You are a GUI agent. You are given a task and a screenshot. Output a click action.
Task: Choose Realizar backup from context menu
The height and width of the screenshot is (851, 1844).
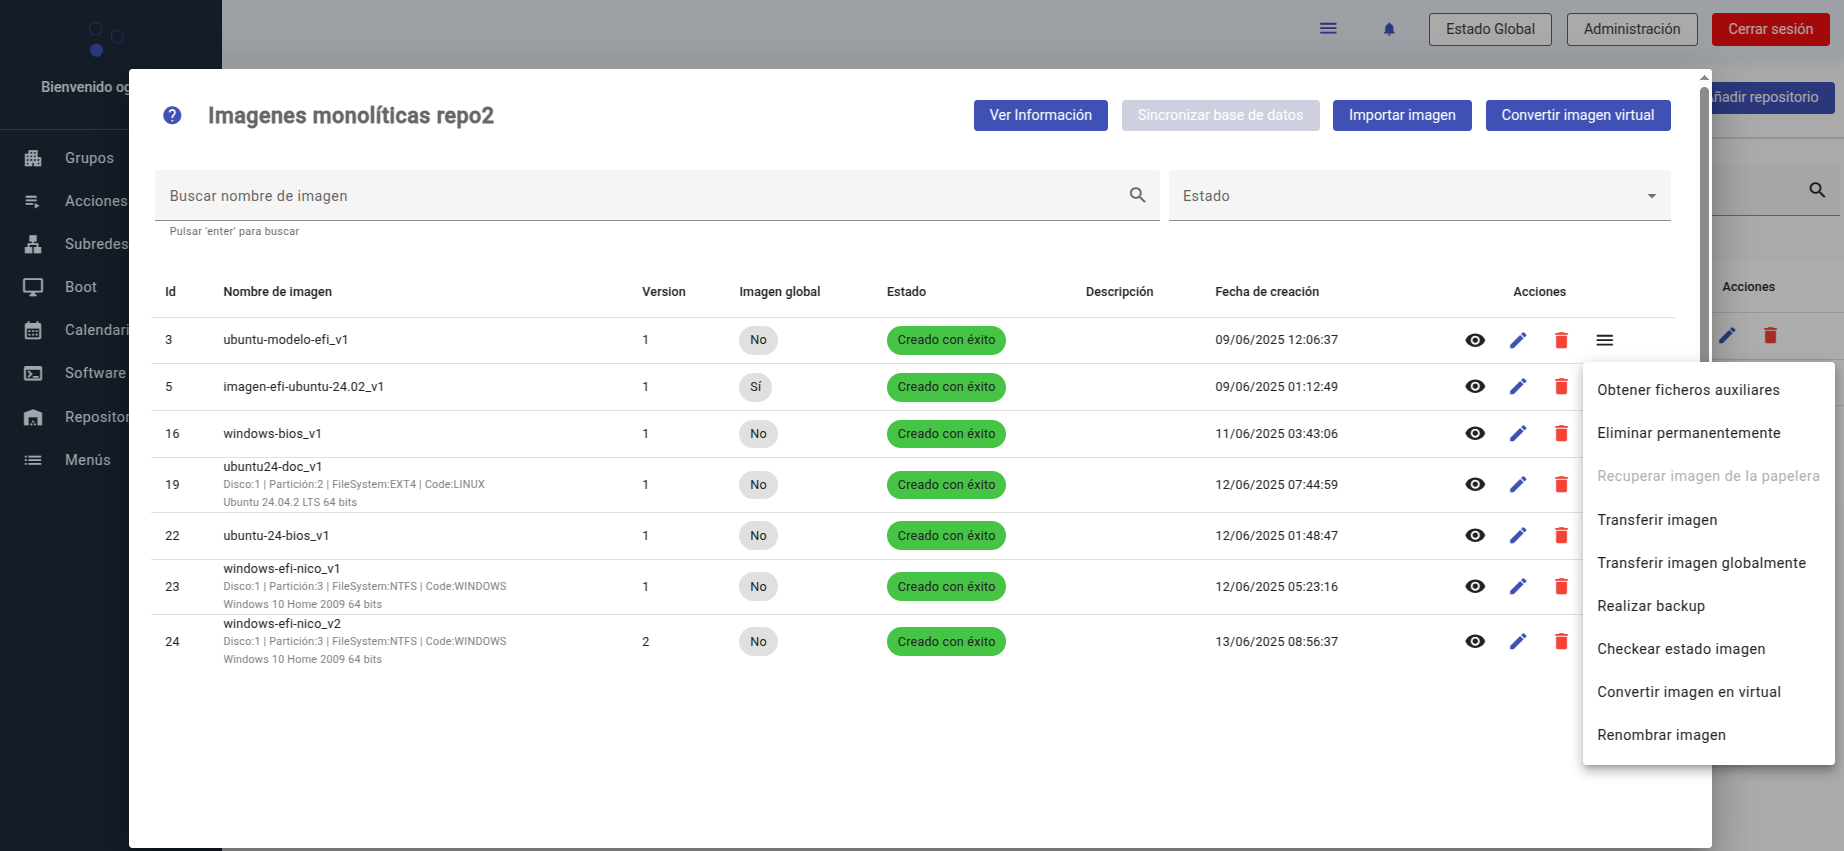coord(1651,606)
